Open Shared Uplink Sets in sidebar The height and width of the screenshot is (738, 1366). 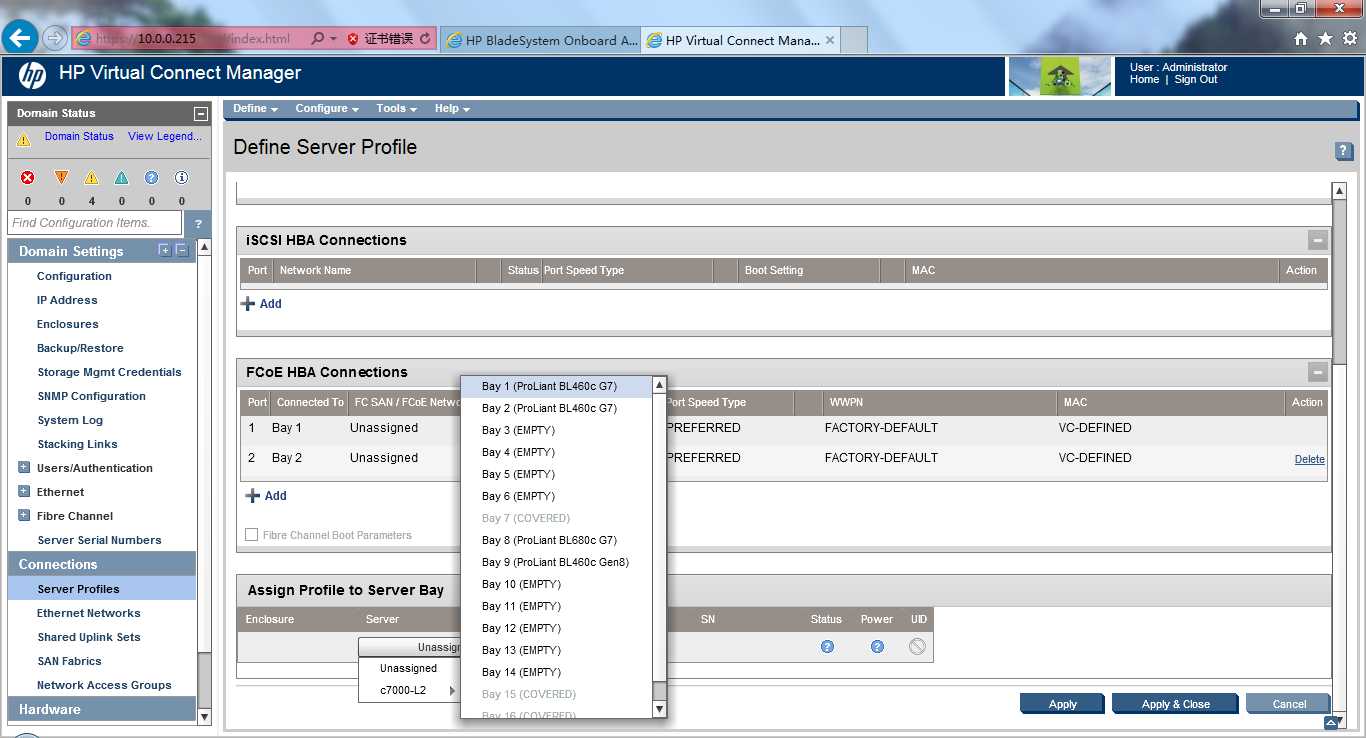(89, 637)
